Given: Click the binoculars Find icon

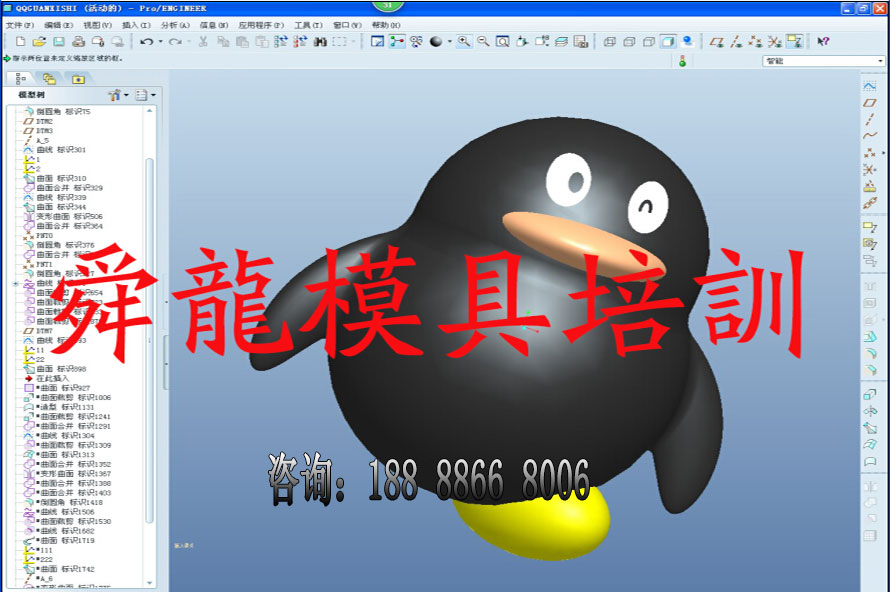Looking at the screenshot, I should (320, 41).
